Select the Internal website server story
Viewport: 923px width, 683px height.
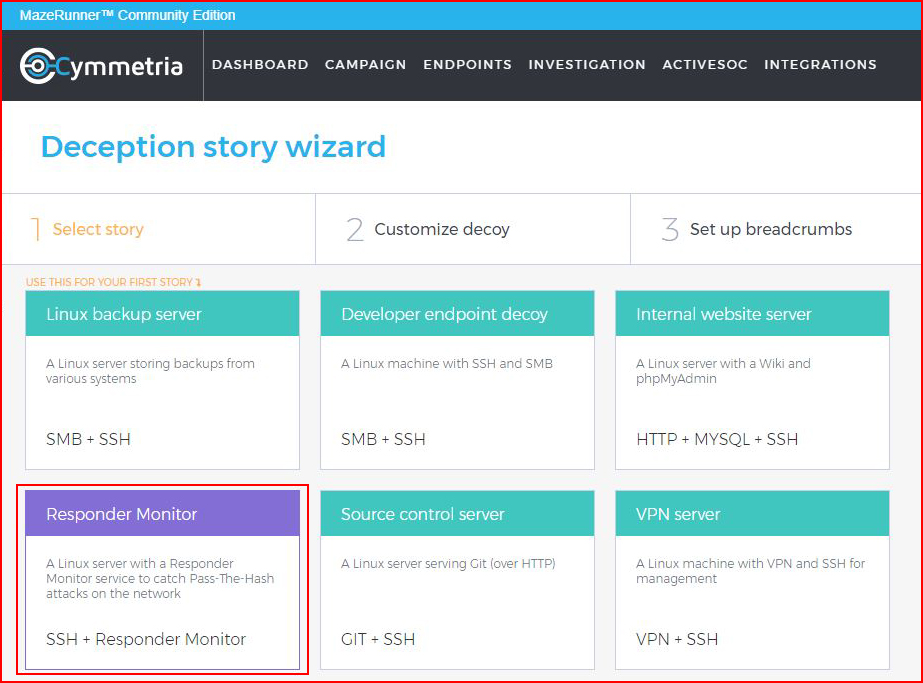(752, 380)
